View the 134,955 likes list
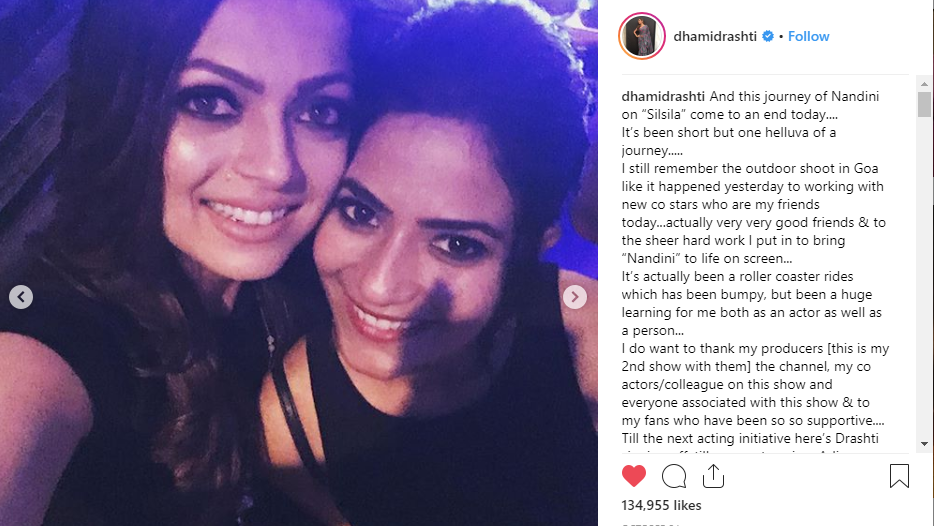 [661, 505]
